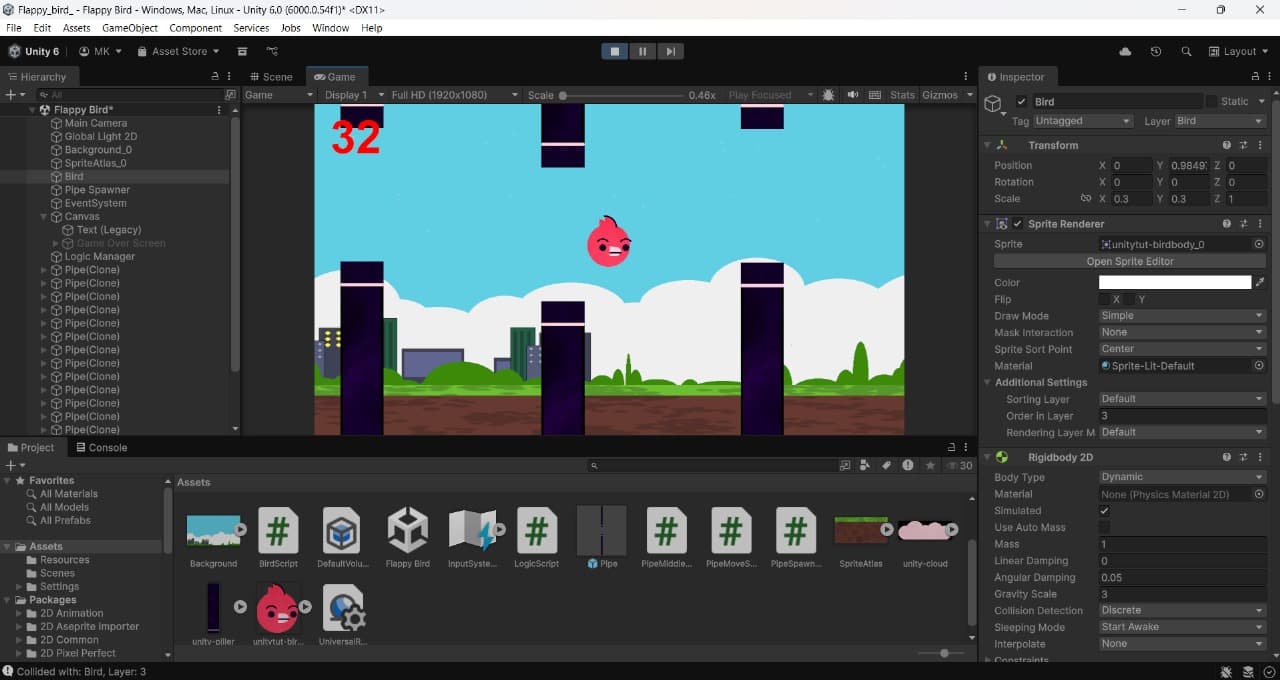
Task: Pause the running game
Action: 642,51
